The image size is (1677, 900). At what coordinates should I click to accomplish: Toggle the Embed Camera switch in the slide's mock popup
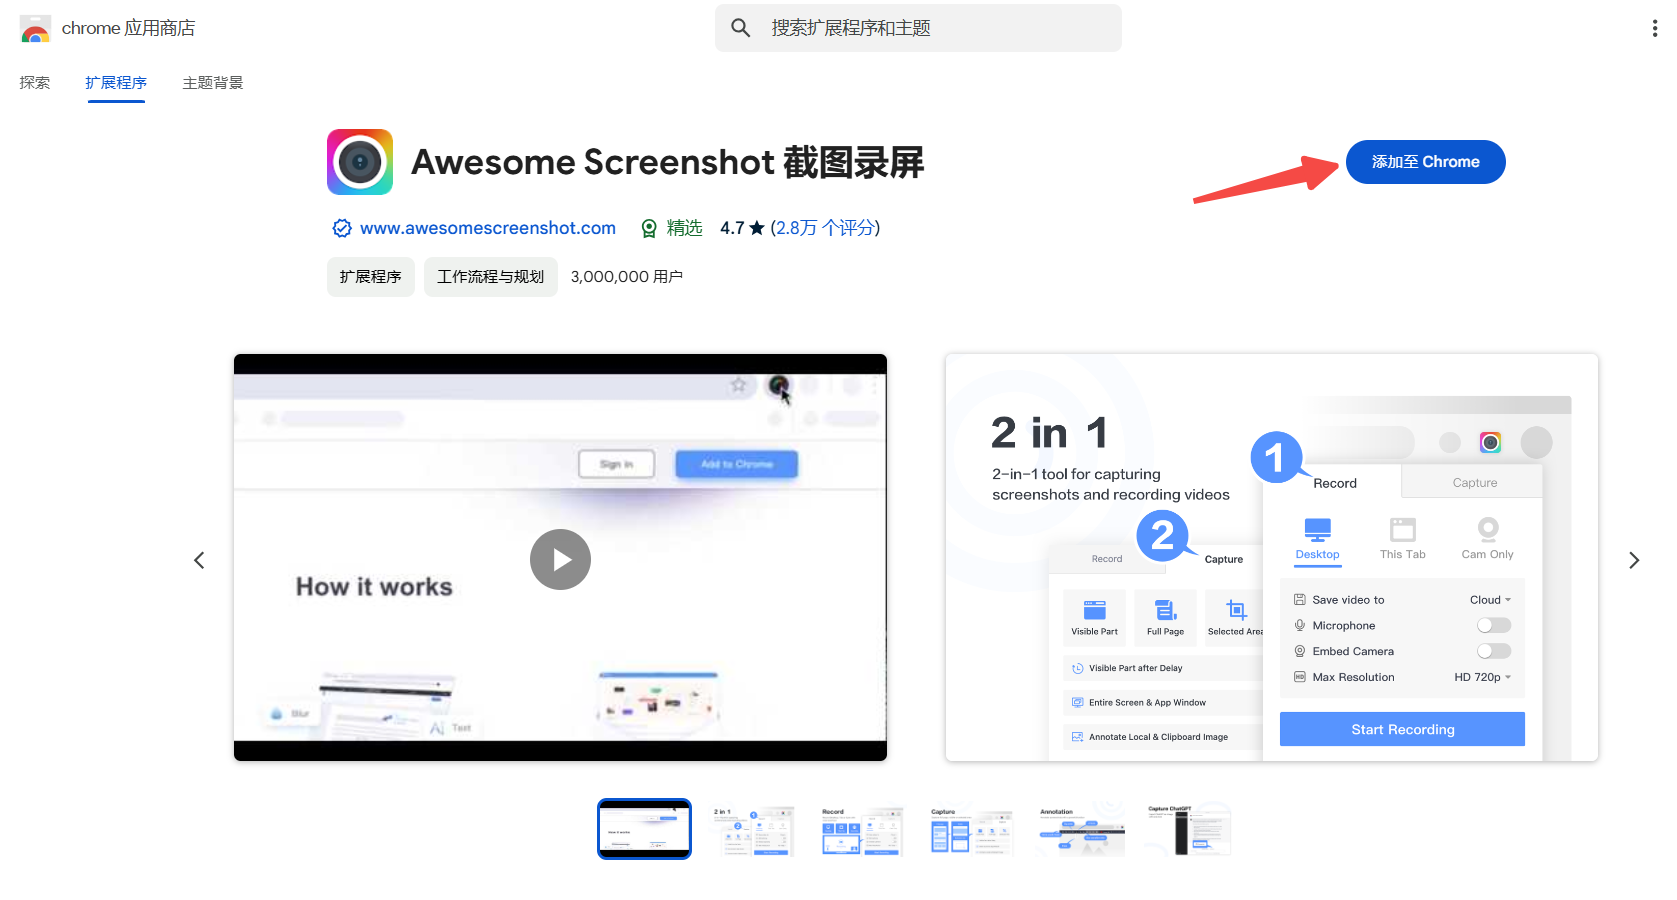click(x=1494, y=651)
